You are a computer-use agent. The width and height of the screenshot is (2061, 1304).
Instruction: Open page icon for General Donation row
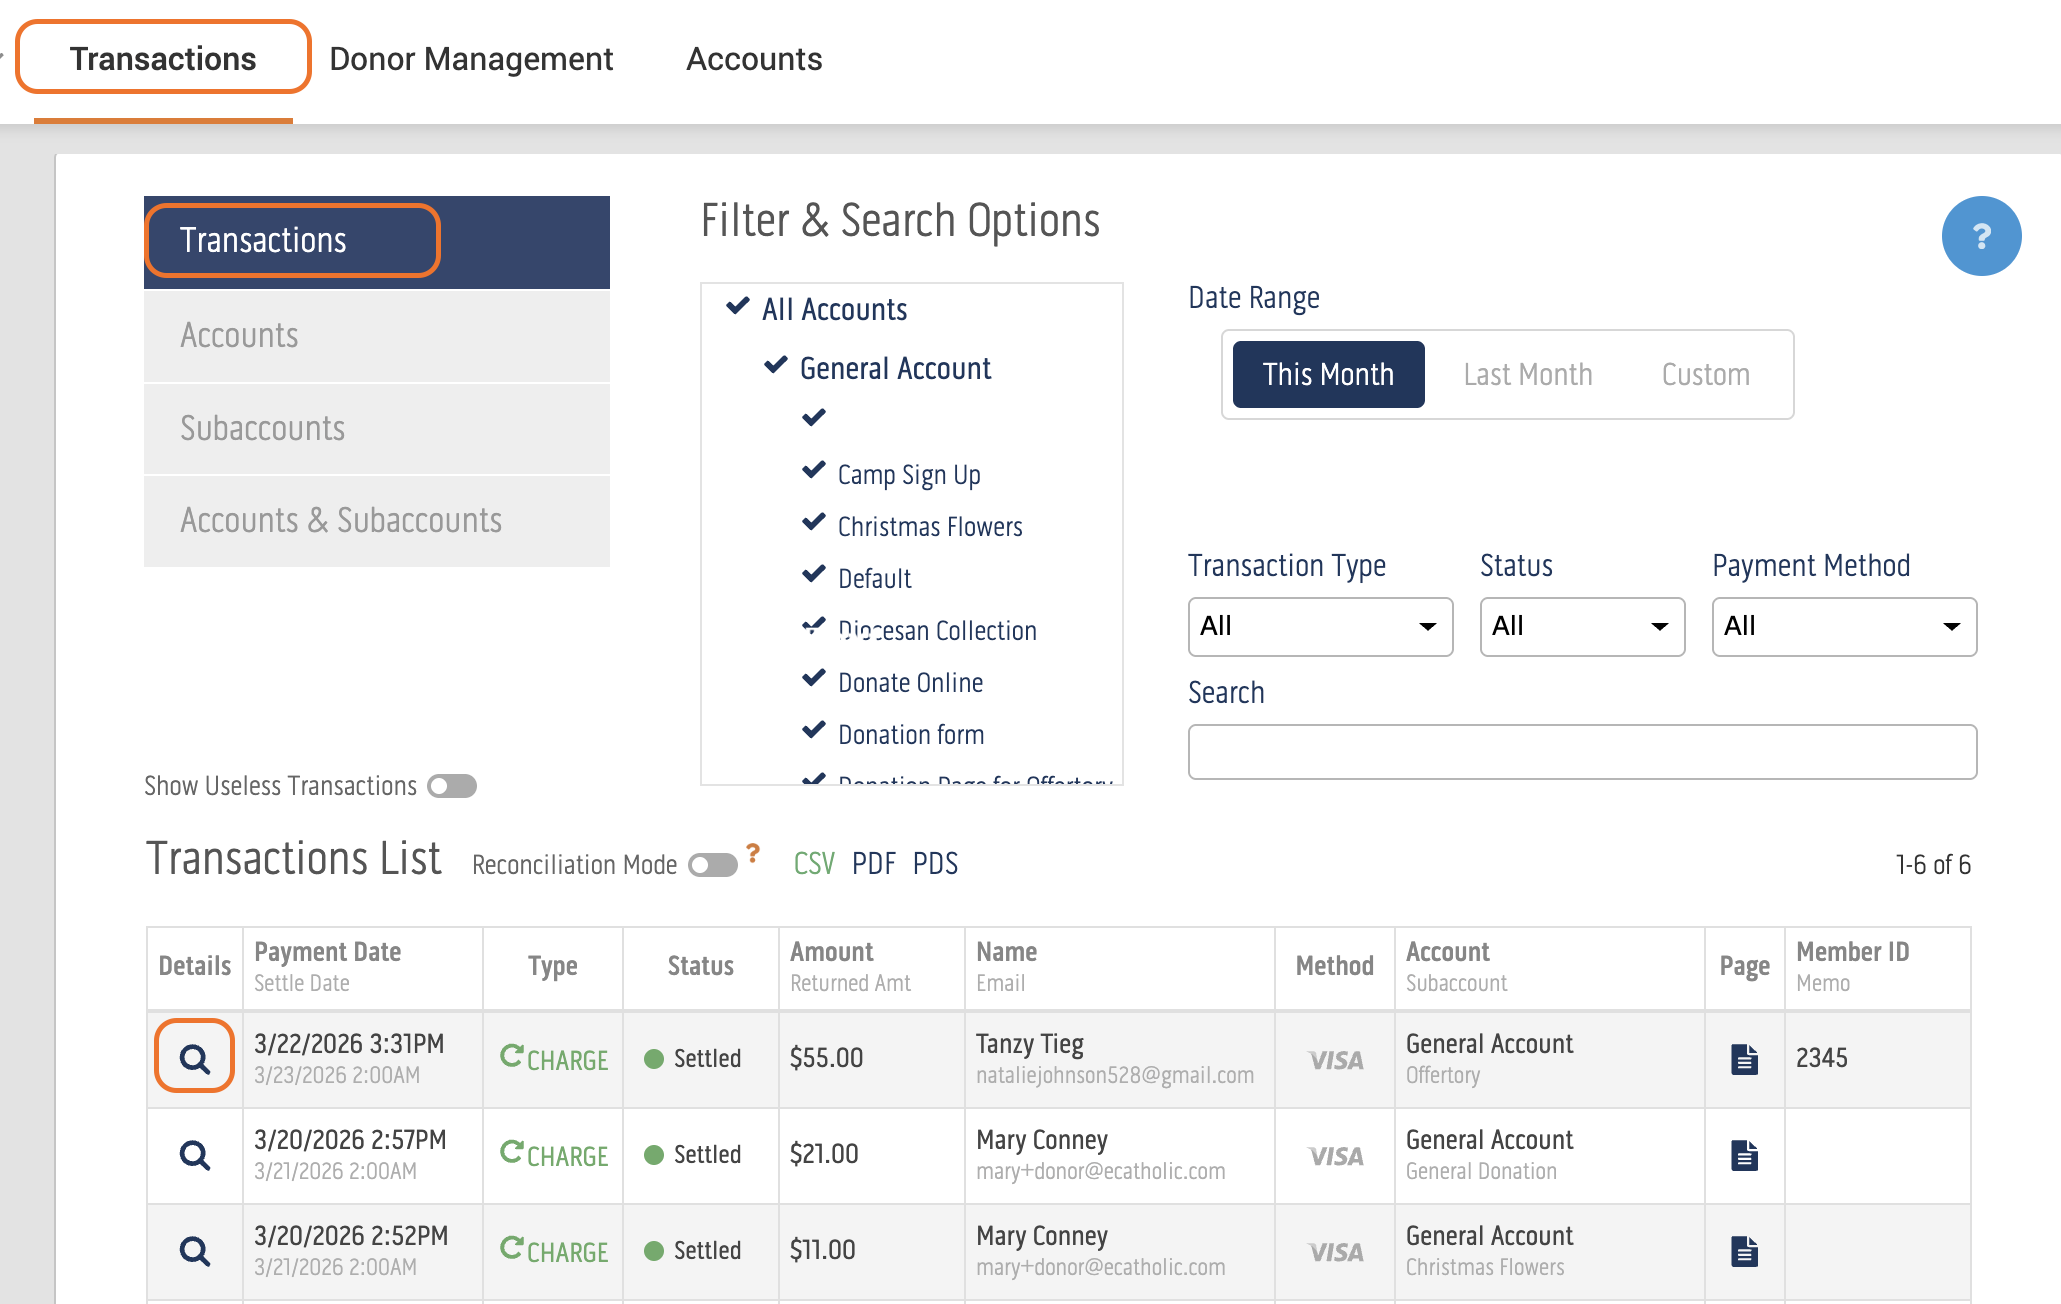(1744, 1155)
